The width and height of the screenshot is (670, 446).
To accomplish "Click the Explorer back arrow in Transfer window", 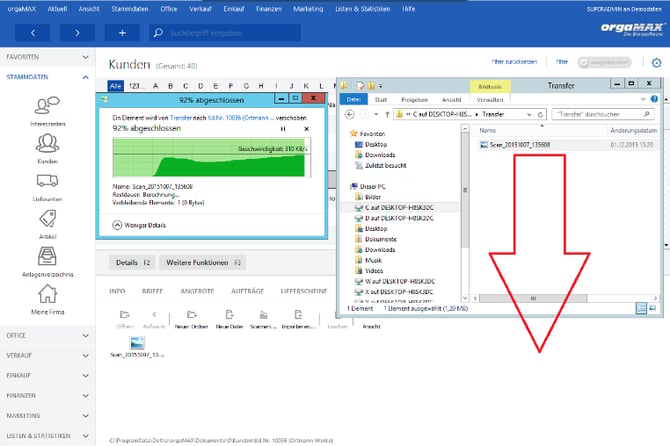I will point(350,114).
